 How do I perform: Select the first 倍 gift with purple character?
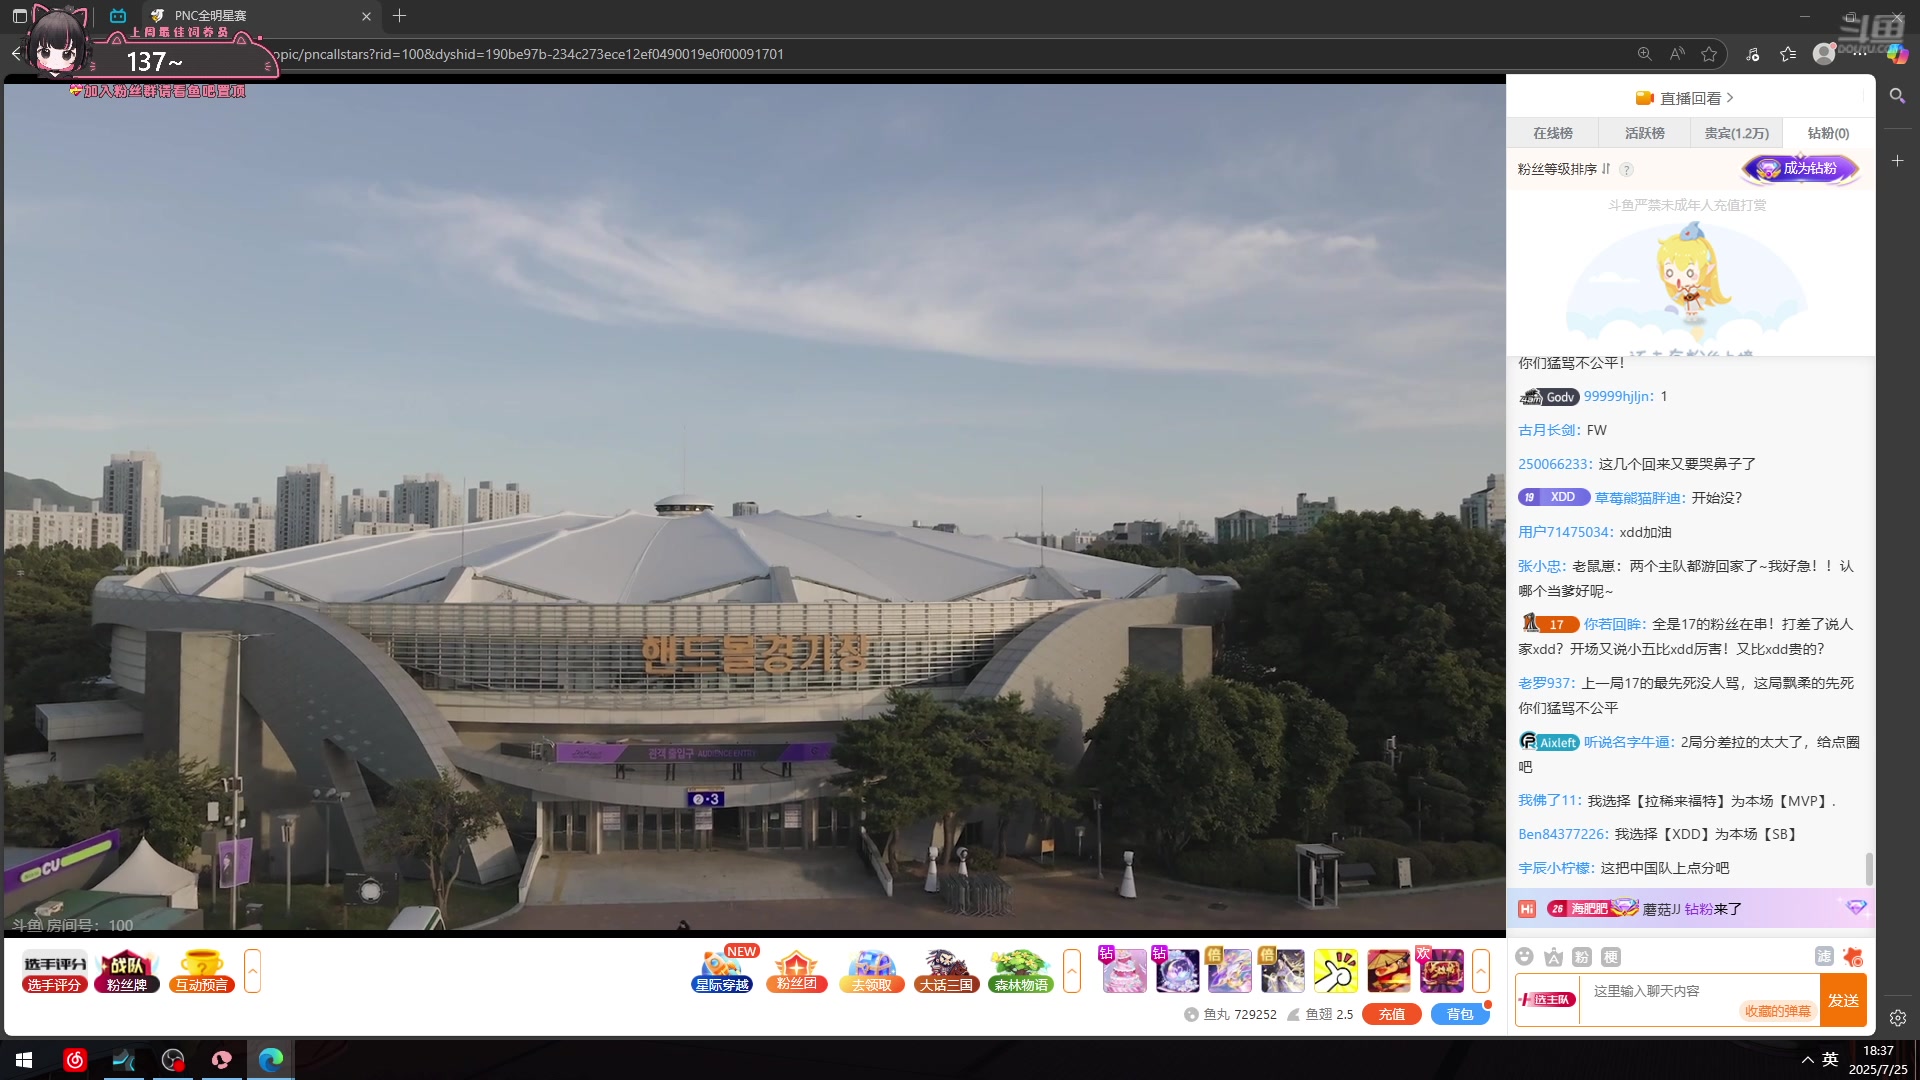click(1230, 970)
